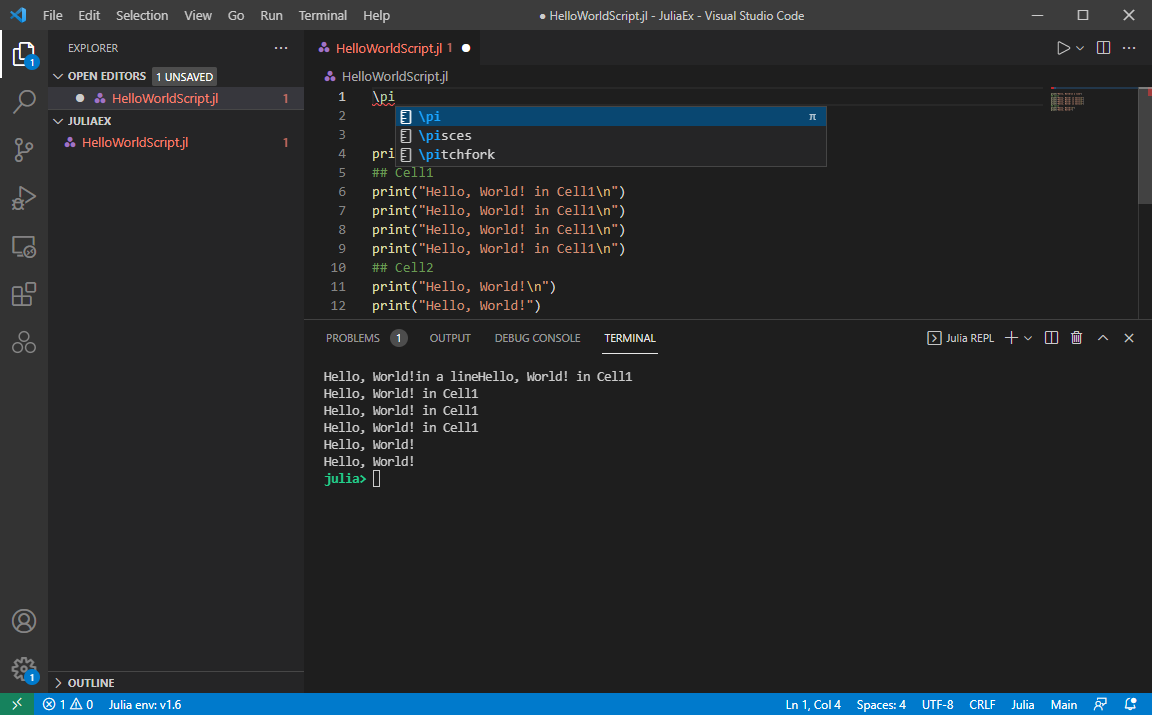
Task: Choose the \pisces suggestion
Action: pyautogui.click(x=611, y=135)
